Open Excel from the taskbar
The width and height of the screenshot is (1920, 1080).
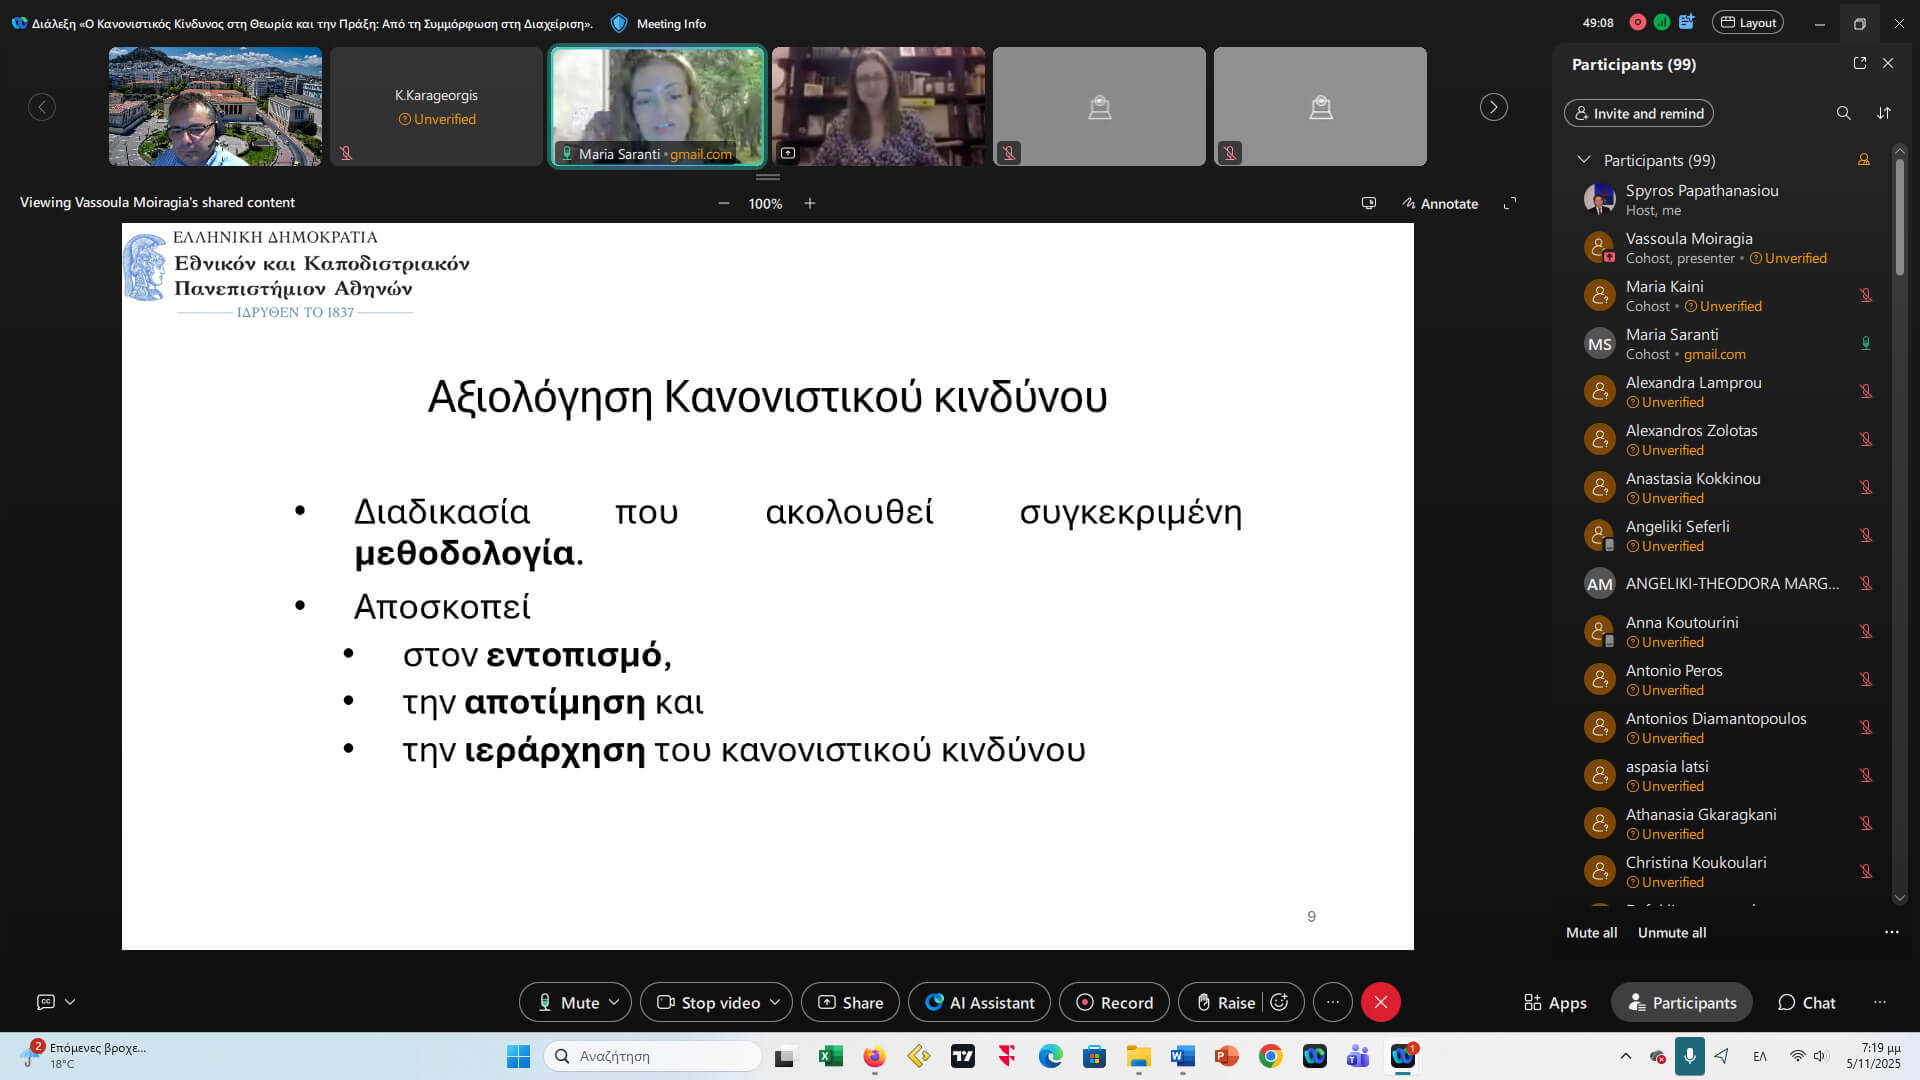tap(830, 1056)
